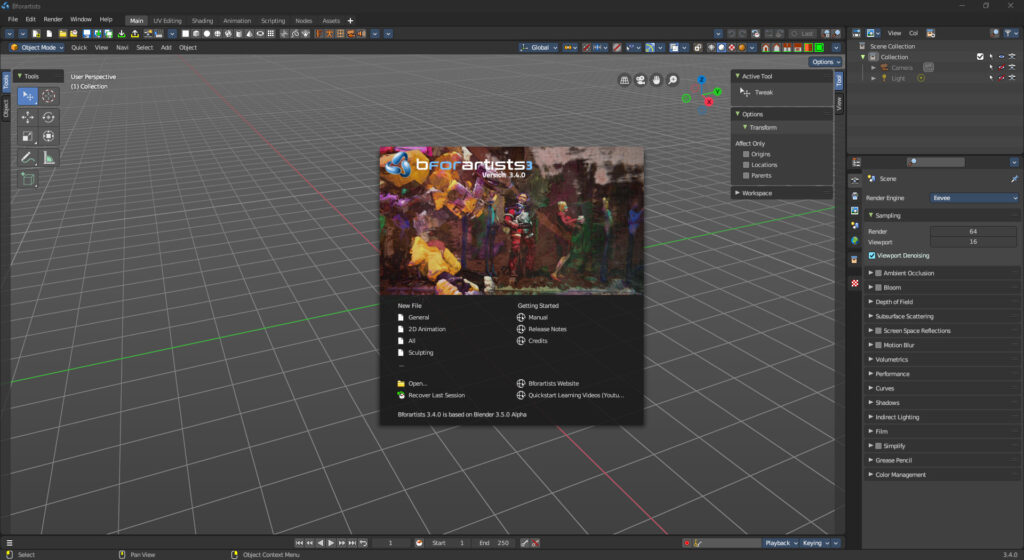Activate the Move tool
1024x560 pixels.
(27, 117)
